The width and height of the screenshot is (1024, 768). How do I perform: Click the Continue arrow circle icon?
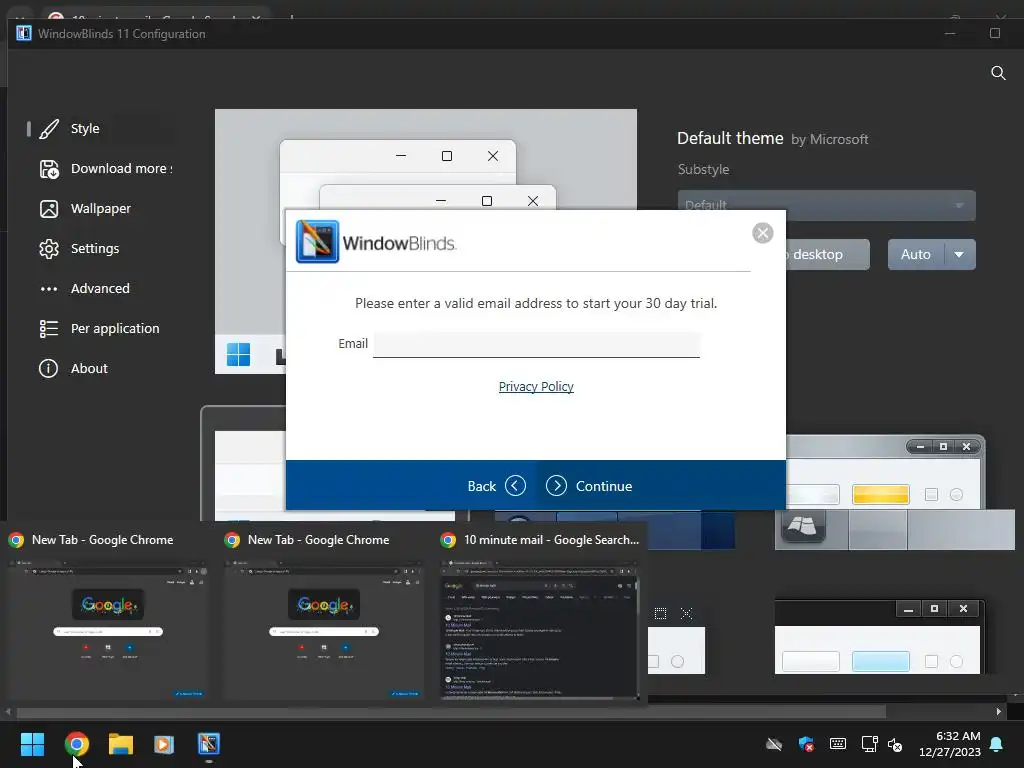click(556, 486)
